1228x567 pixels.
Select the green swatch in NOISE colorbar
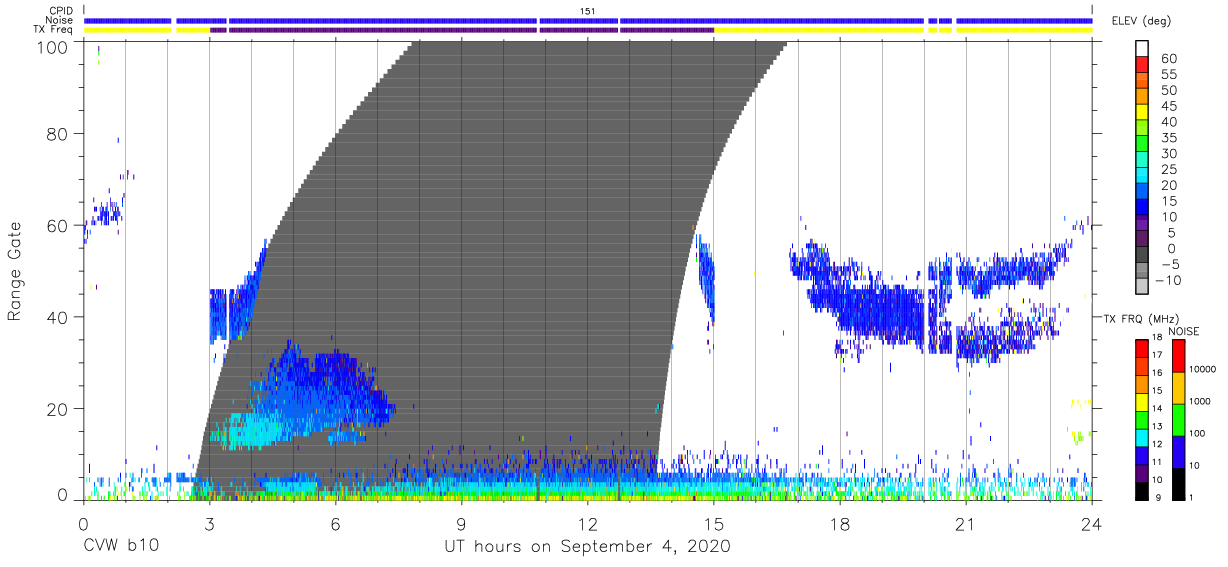pyautogui.click(x=1177, y=420)
